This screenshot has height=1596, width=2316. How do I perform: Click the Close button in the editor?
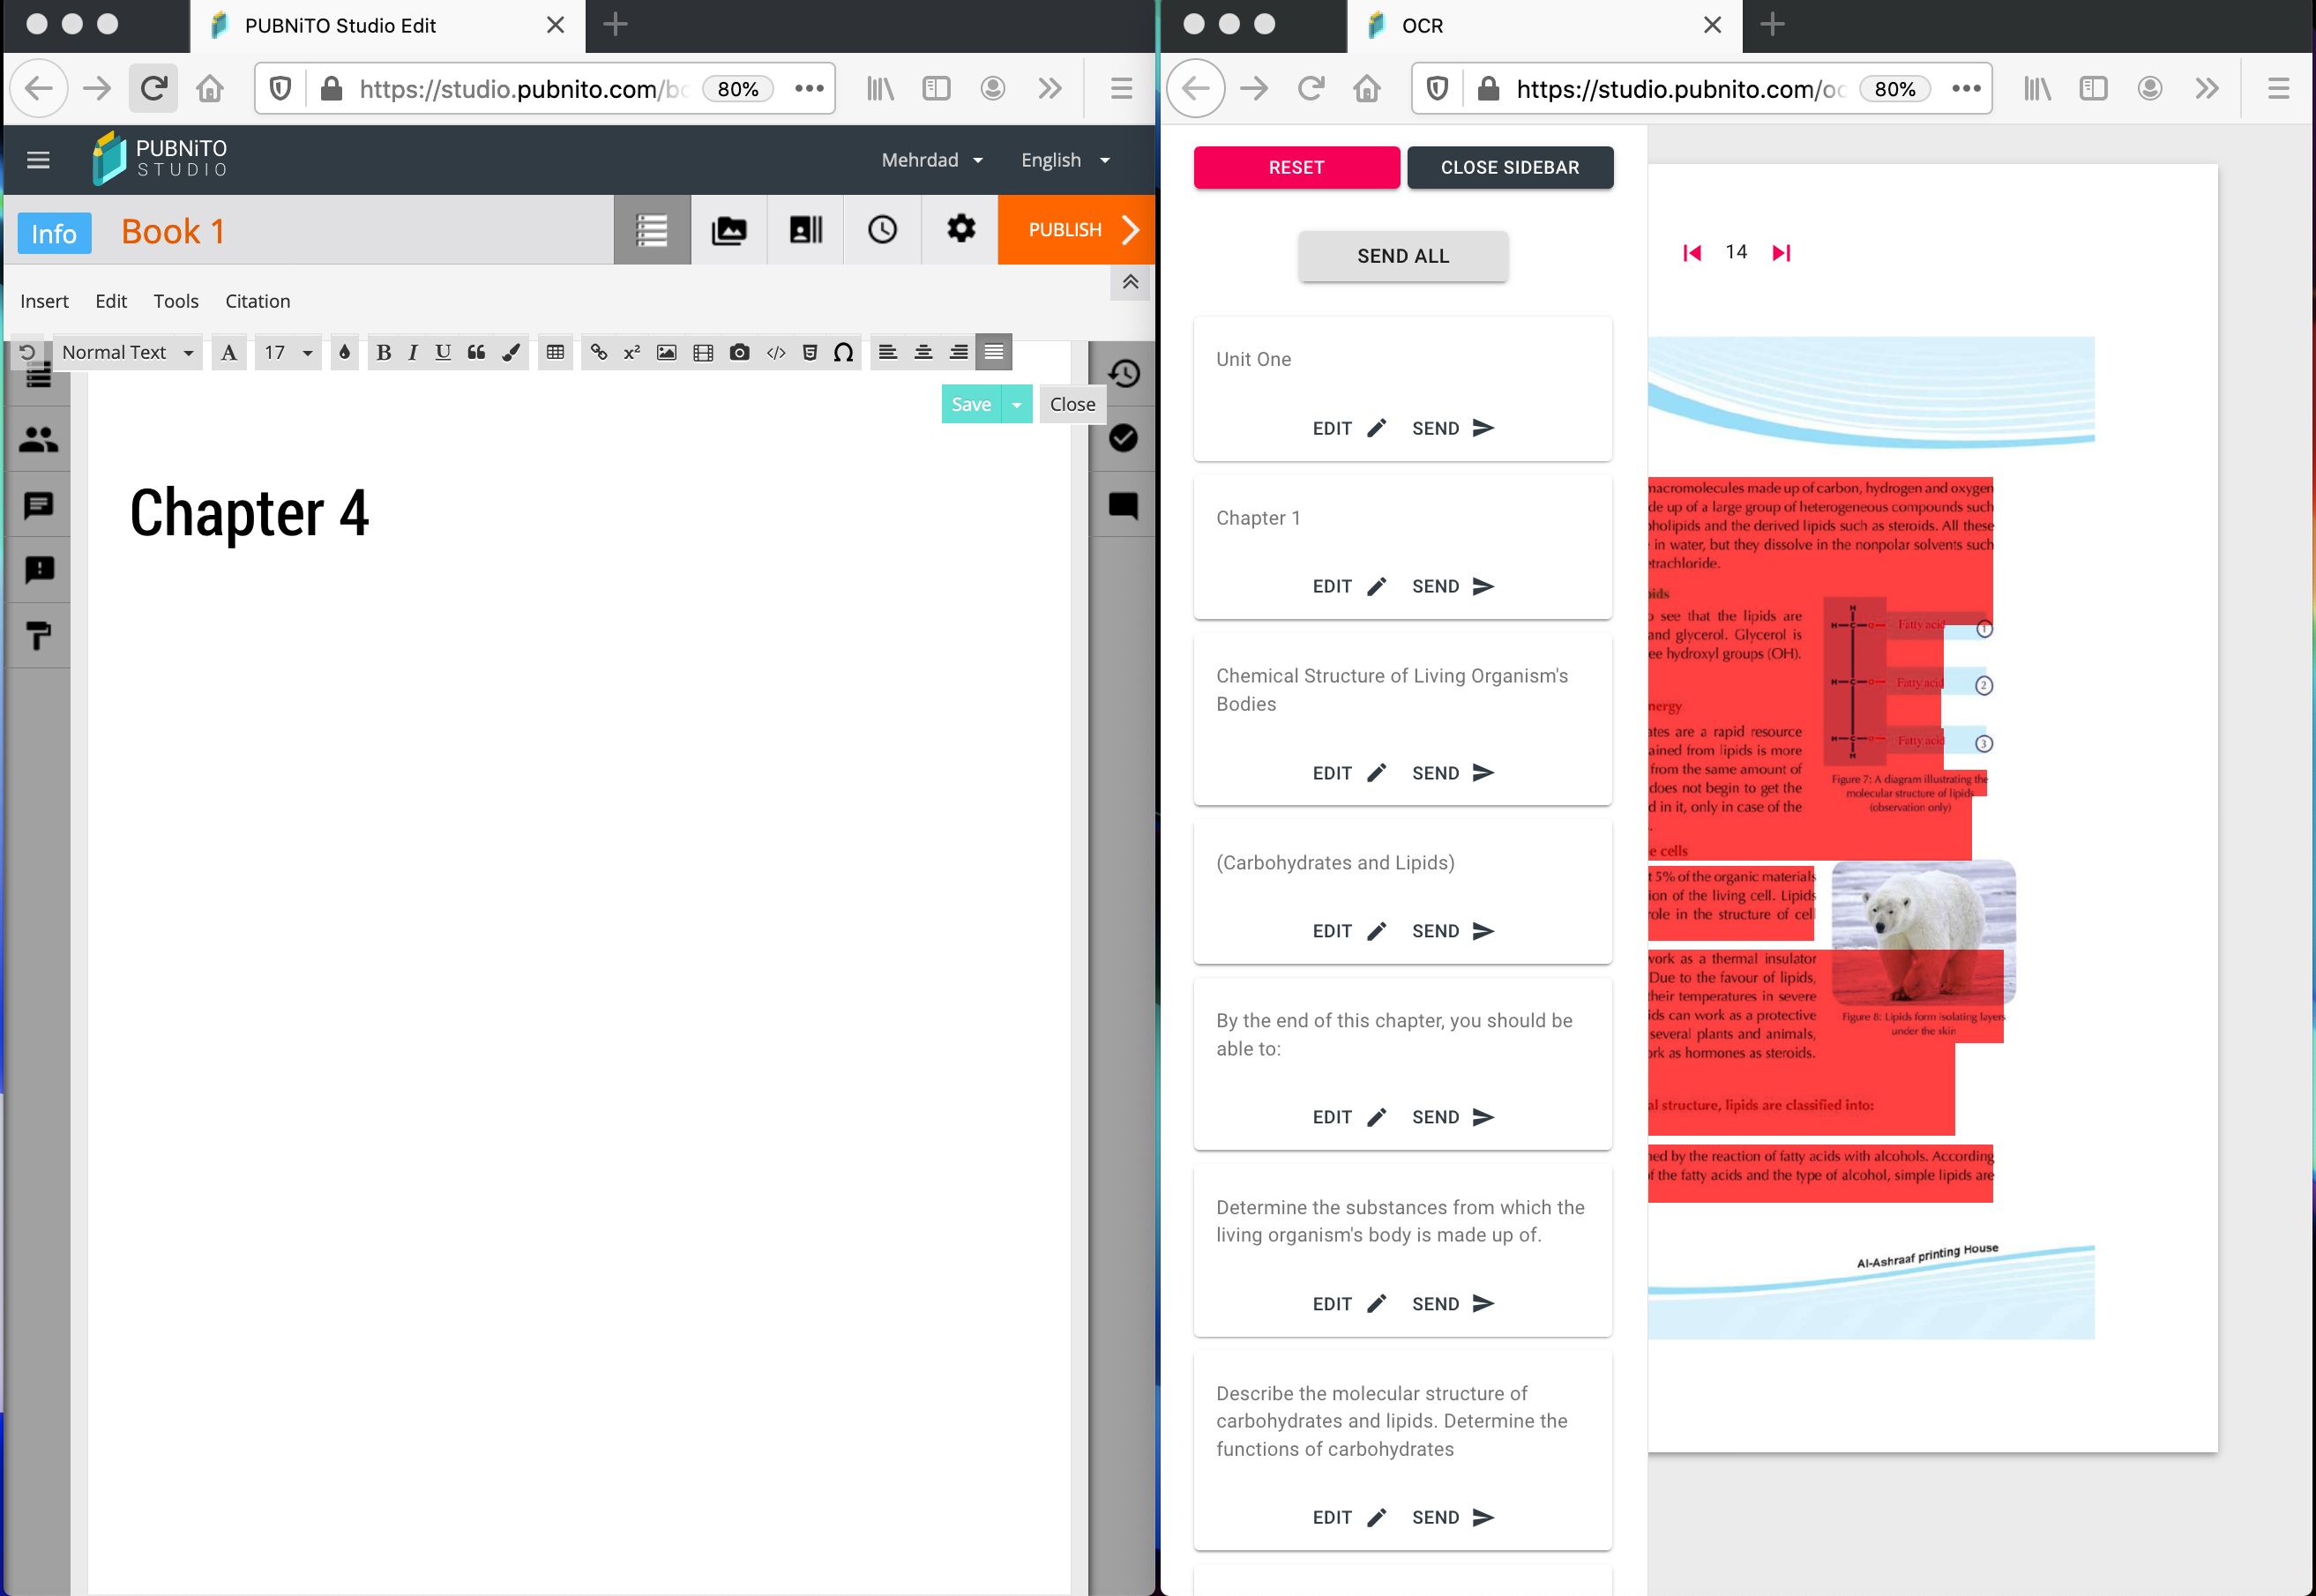(x=1072, y=404)
